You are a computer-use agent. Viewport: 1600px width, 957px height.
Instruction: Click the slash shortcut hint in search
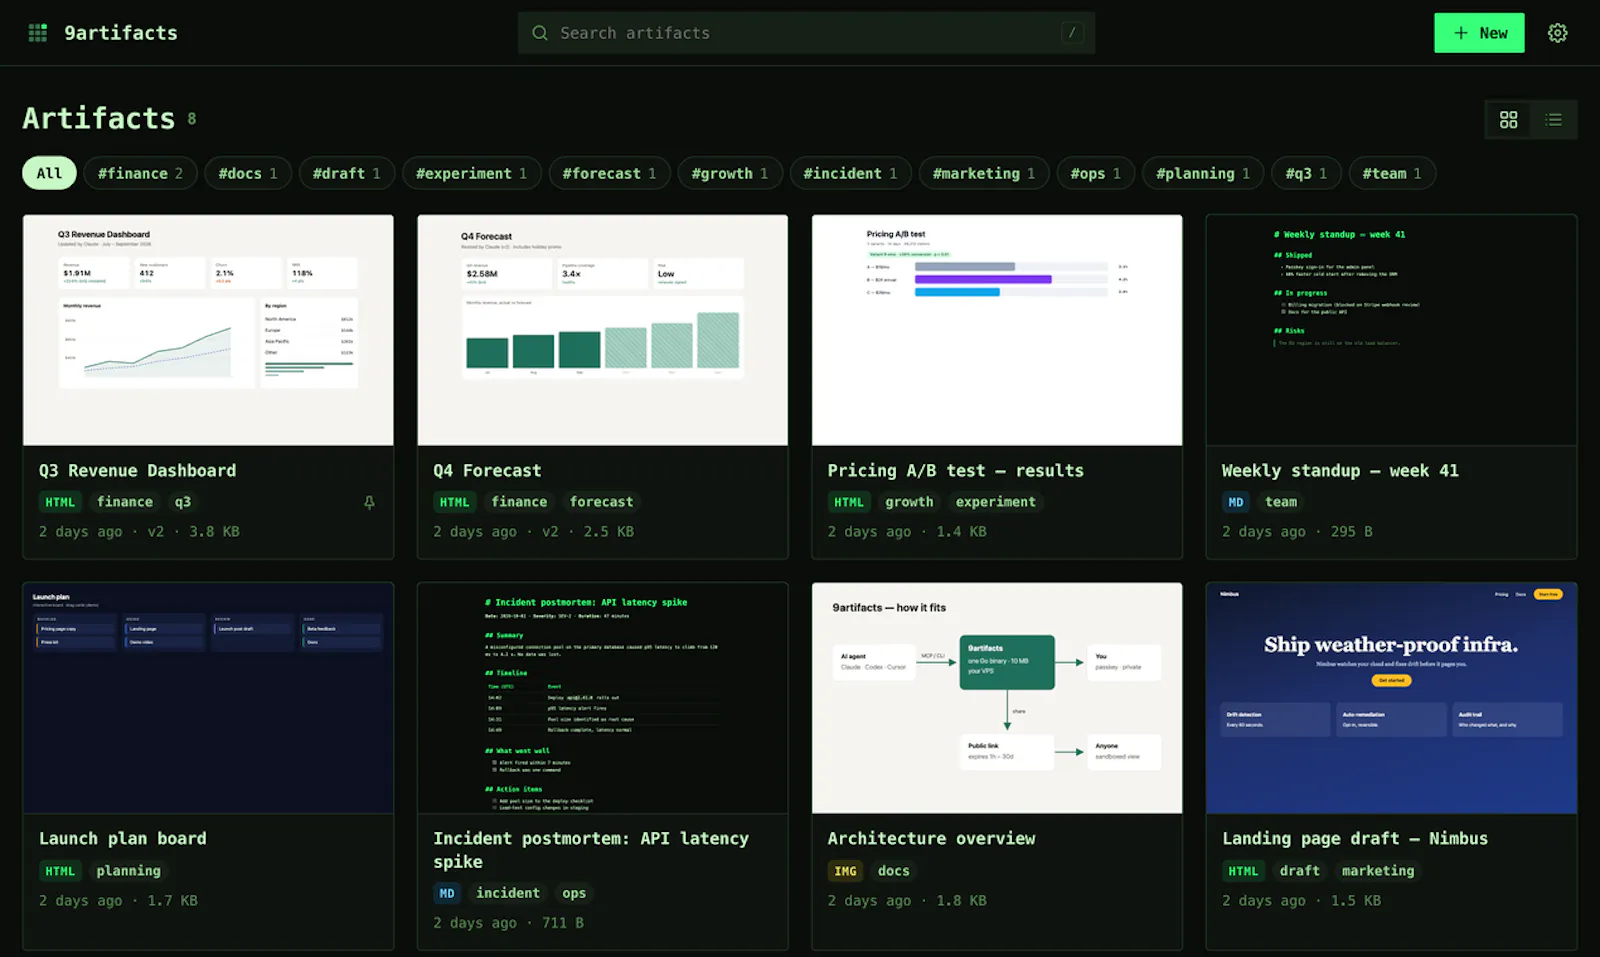click(x=1072, y=33)
